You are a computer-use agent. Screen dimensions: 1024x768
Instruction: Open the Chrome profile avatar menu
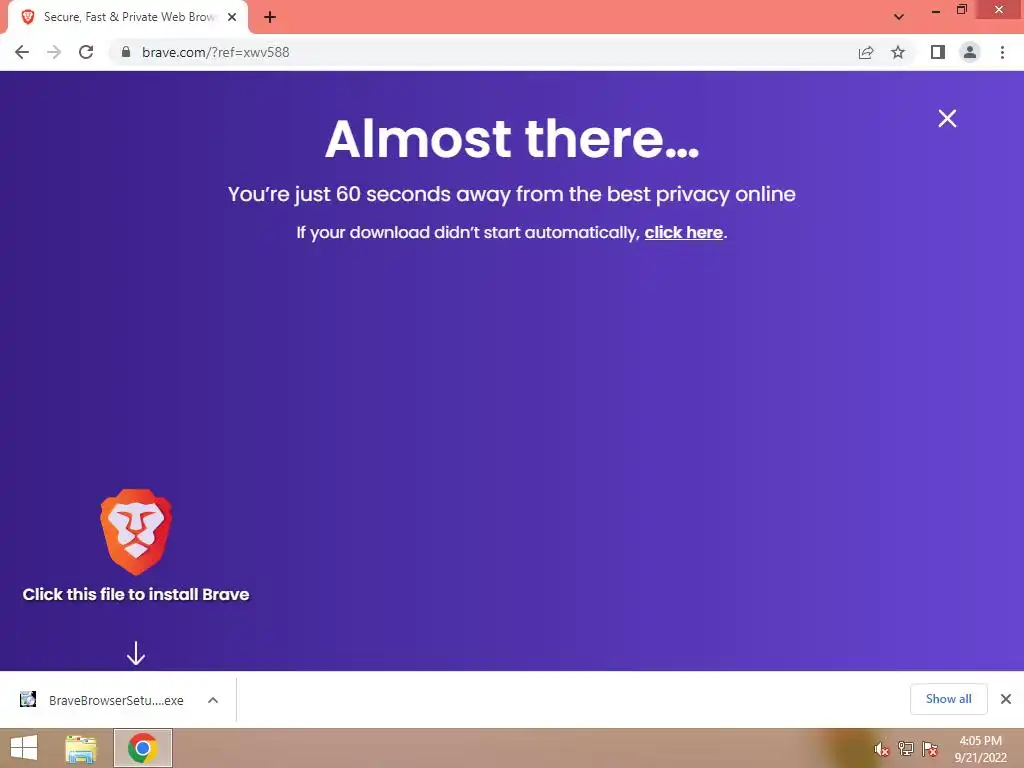pyautogui.click(x=970, y=52)
